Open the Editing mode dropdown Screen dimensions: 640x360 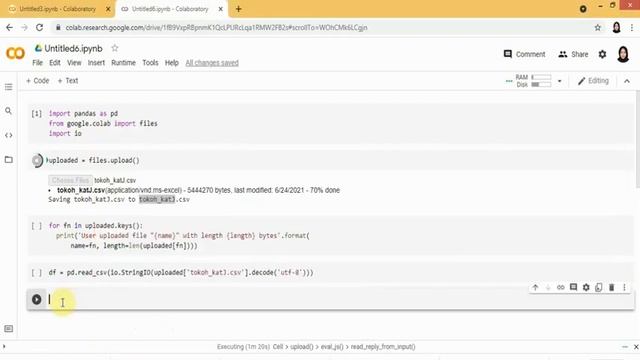pos(593,81)
